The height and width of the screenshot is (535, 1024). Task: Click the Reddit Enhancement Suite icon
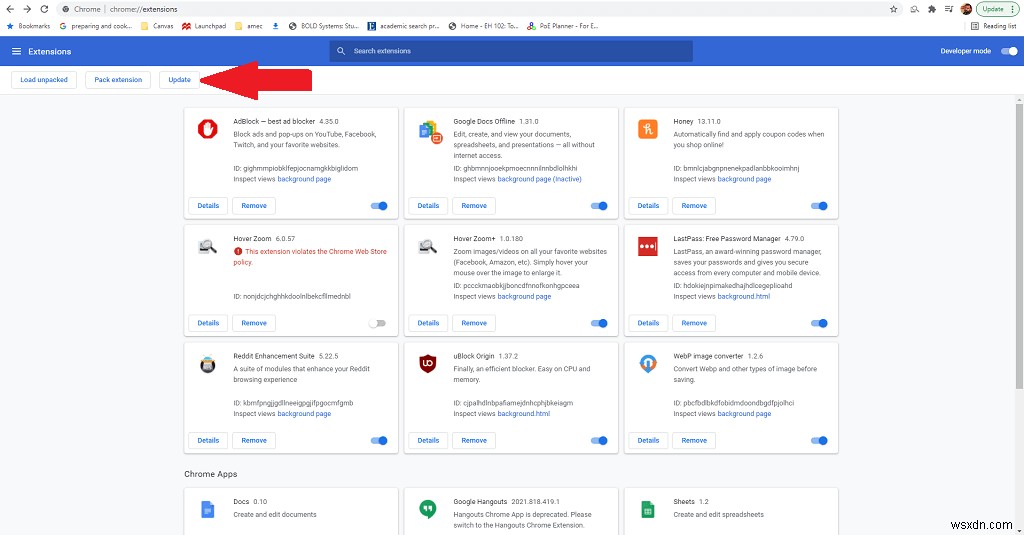click(208, 364)
